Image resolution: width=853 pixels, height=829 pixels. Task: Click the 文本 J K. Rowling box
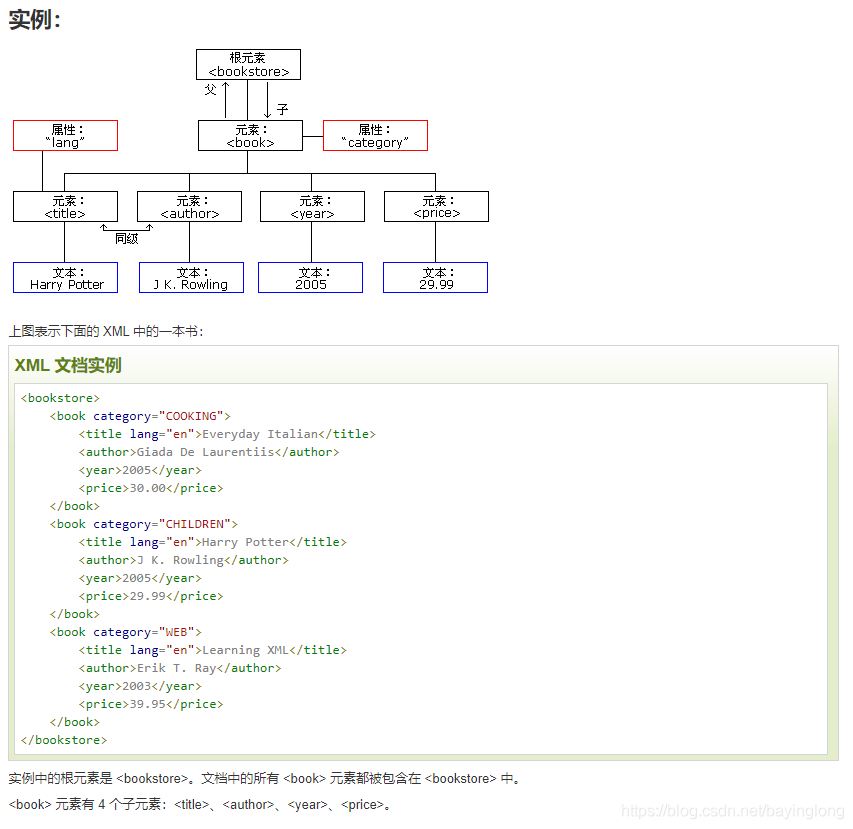(190, 277)
